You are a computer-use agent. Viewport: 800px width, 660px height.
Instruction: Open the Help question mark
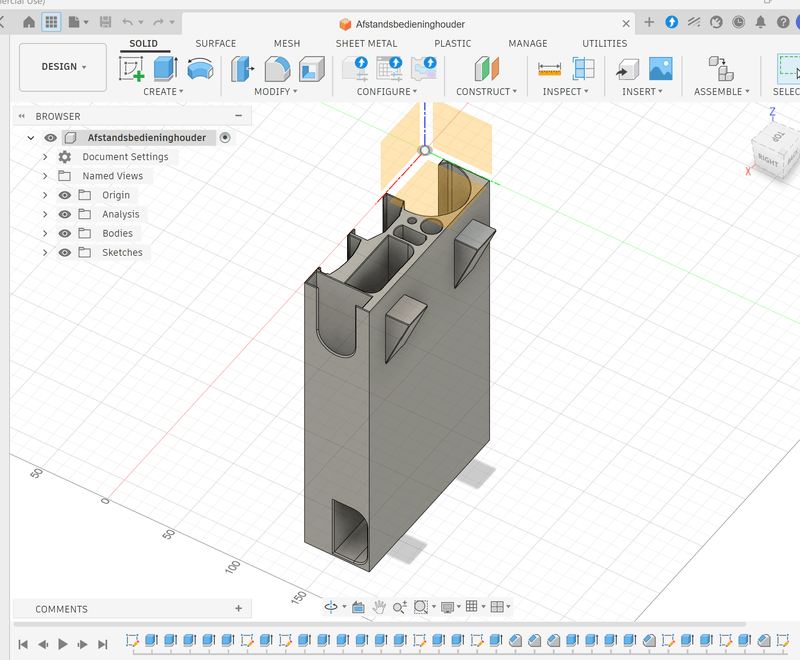pyautogui.click(x=783, y=22)
